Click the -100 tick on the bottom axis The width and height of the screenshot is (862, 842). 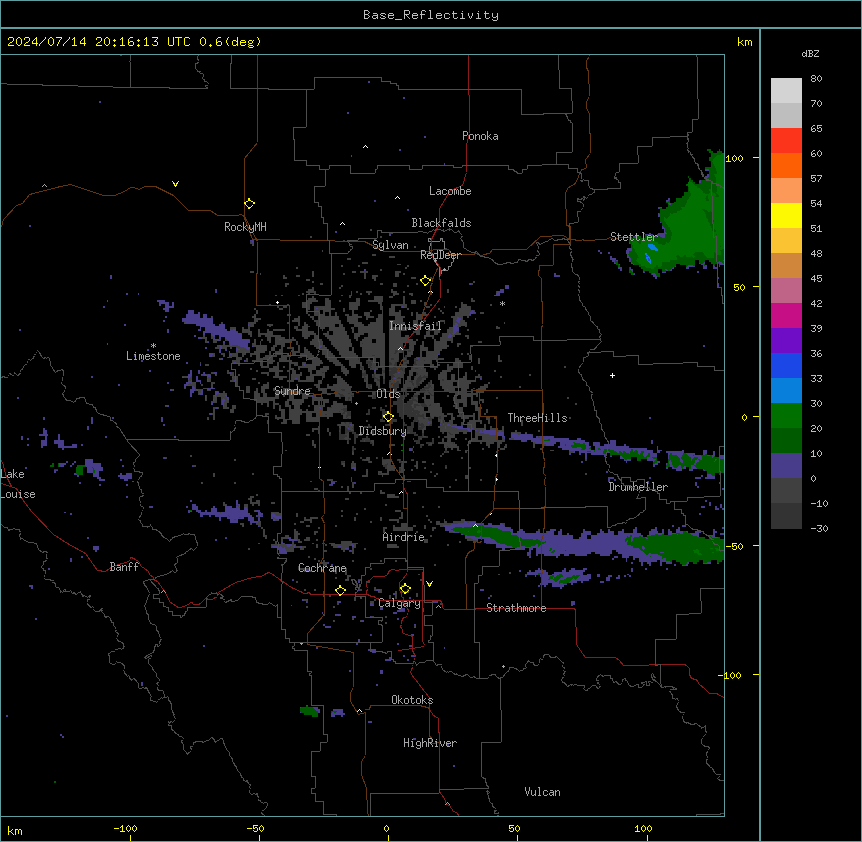pyautogui.click(x=125, y=828)
